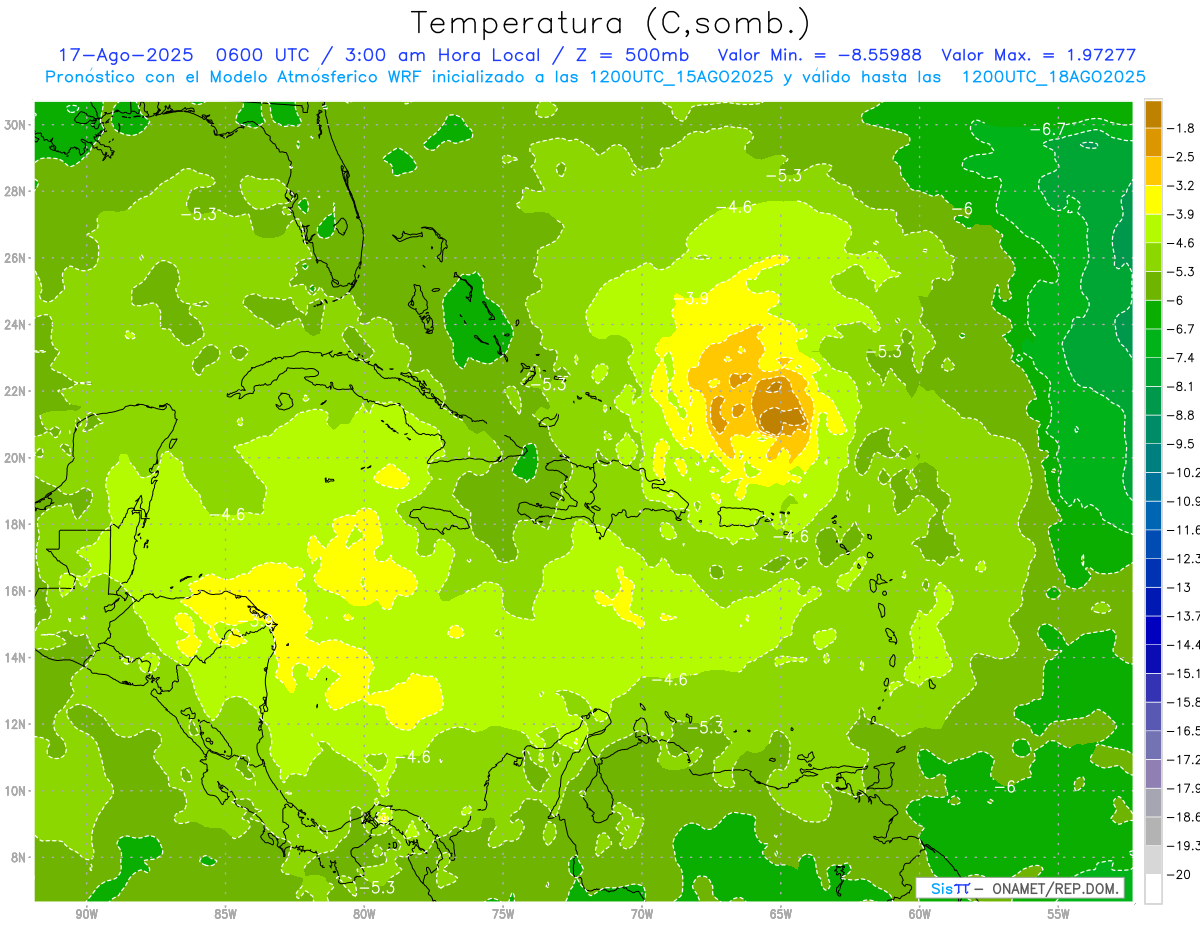Click the orange swatch between -1.8 and -2.5
Screen dimensions: 1200x927
point(1153,142)
